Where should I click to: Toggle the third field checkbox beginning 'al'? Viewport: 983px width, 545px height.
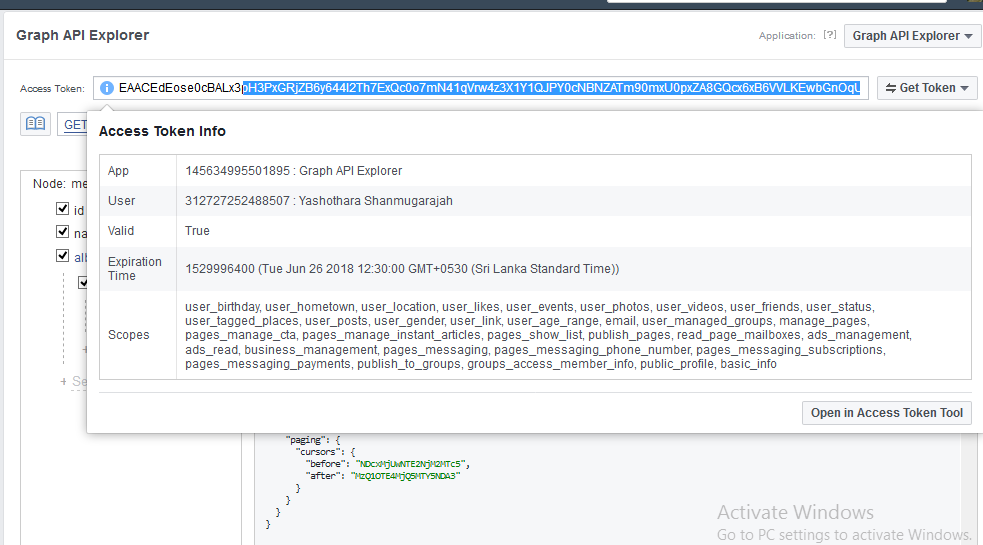[x=63, y=255]
